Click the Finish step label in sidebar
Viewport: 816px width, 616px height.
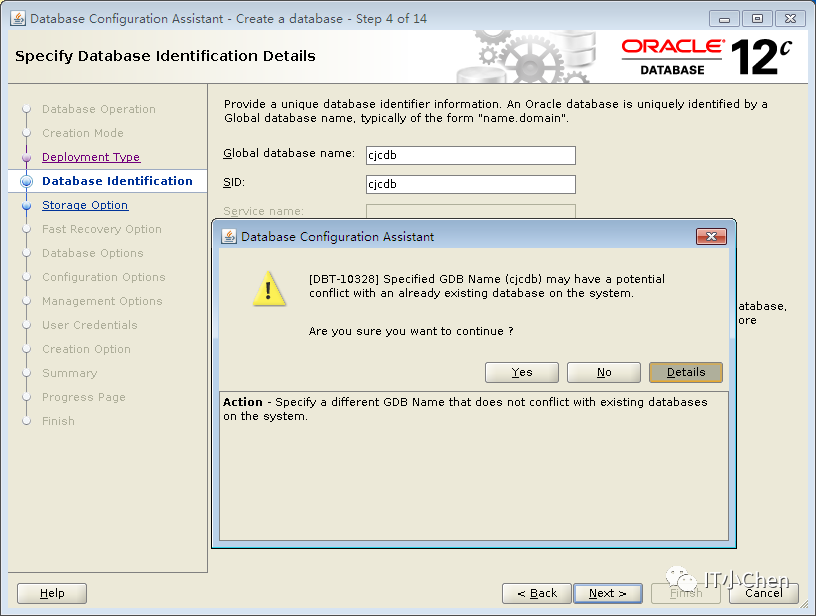(x=58, y=421)
